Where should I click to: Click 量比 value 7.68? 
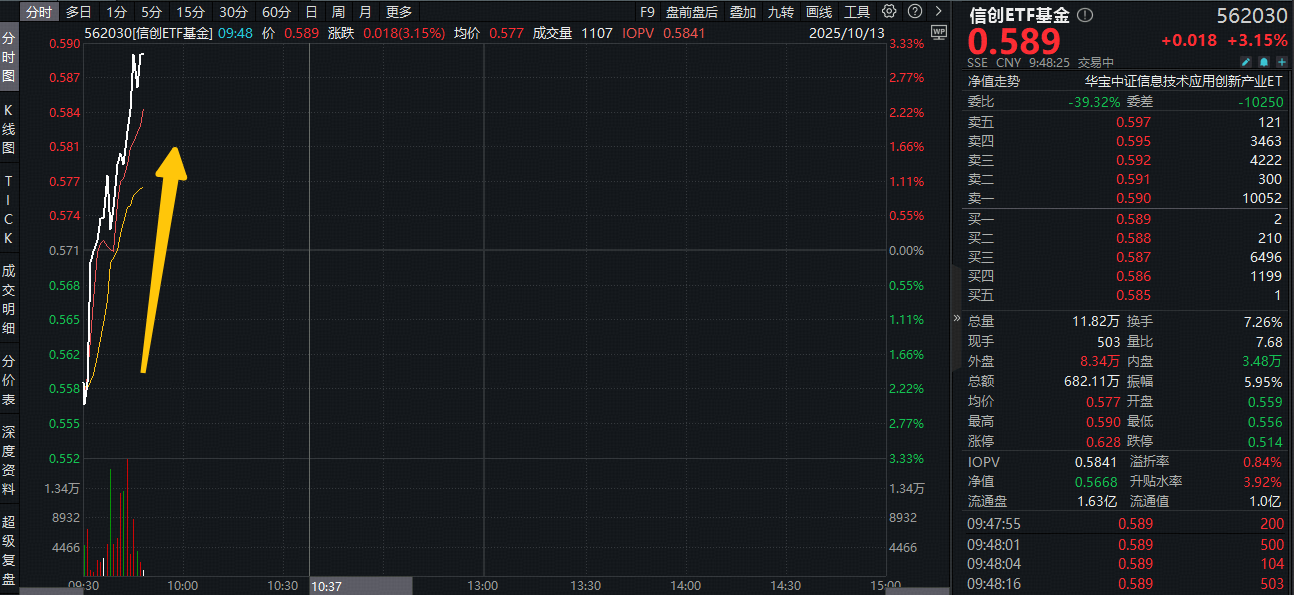[1267, 342]
